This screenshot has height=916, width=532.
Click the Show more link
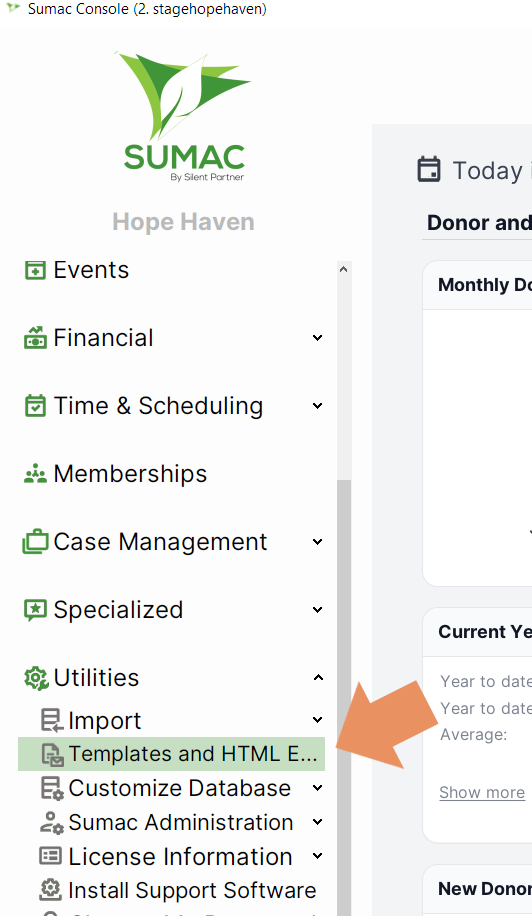click(482, 793)
